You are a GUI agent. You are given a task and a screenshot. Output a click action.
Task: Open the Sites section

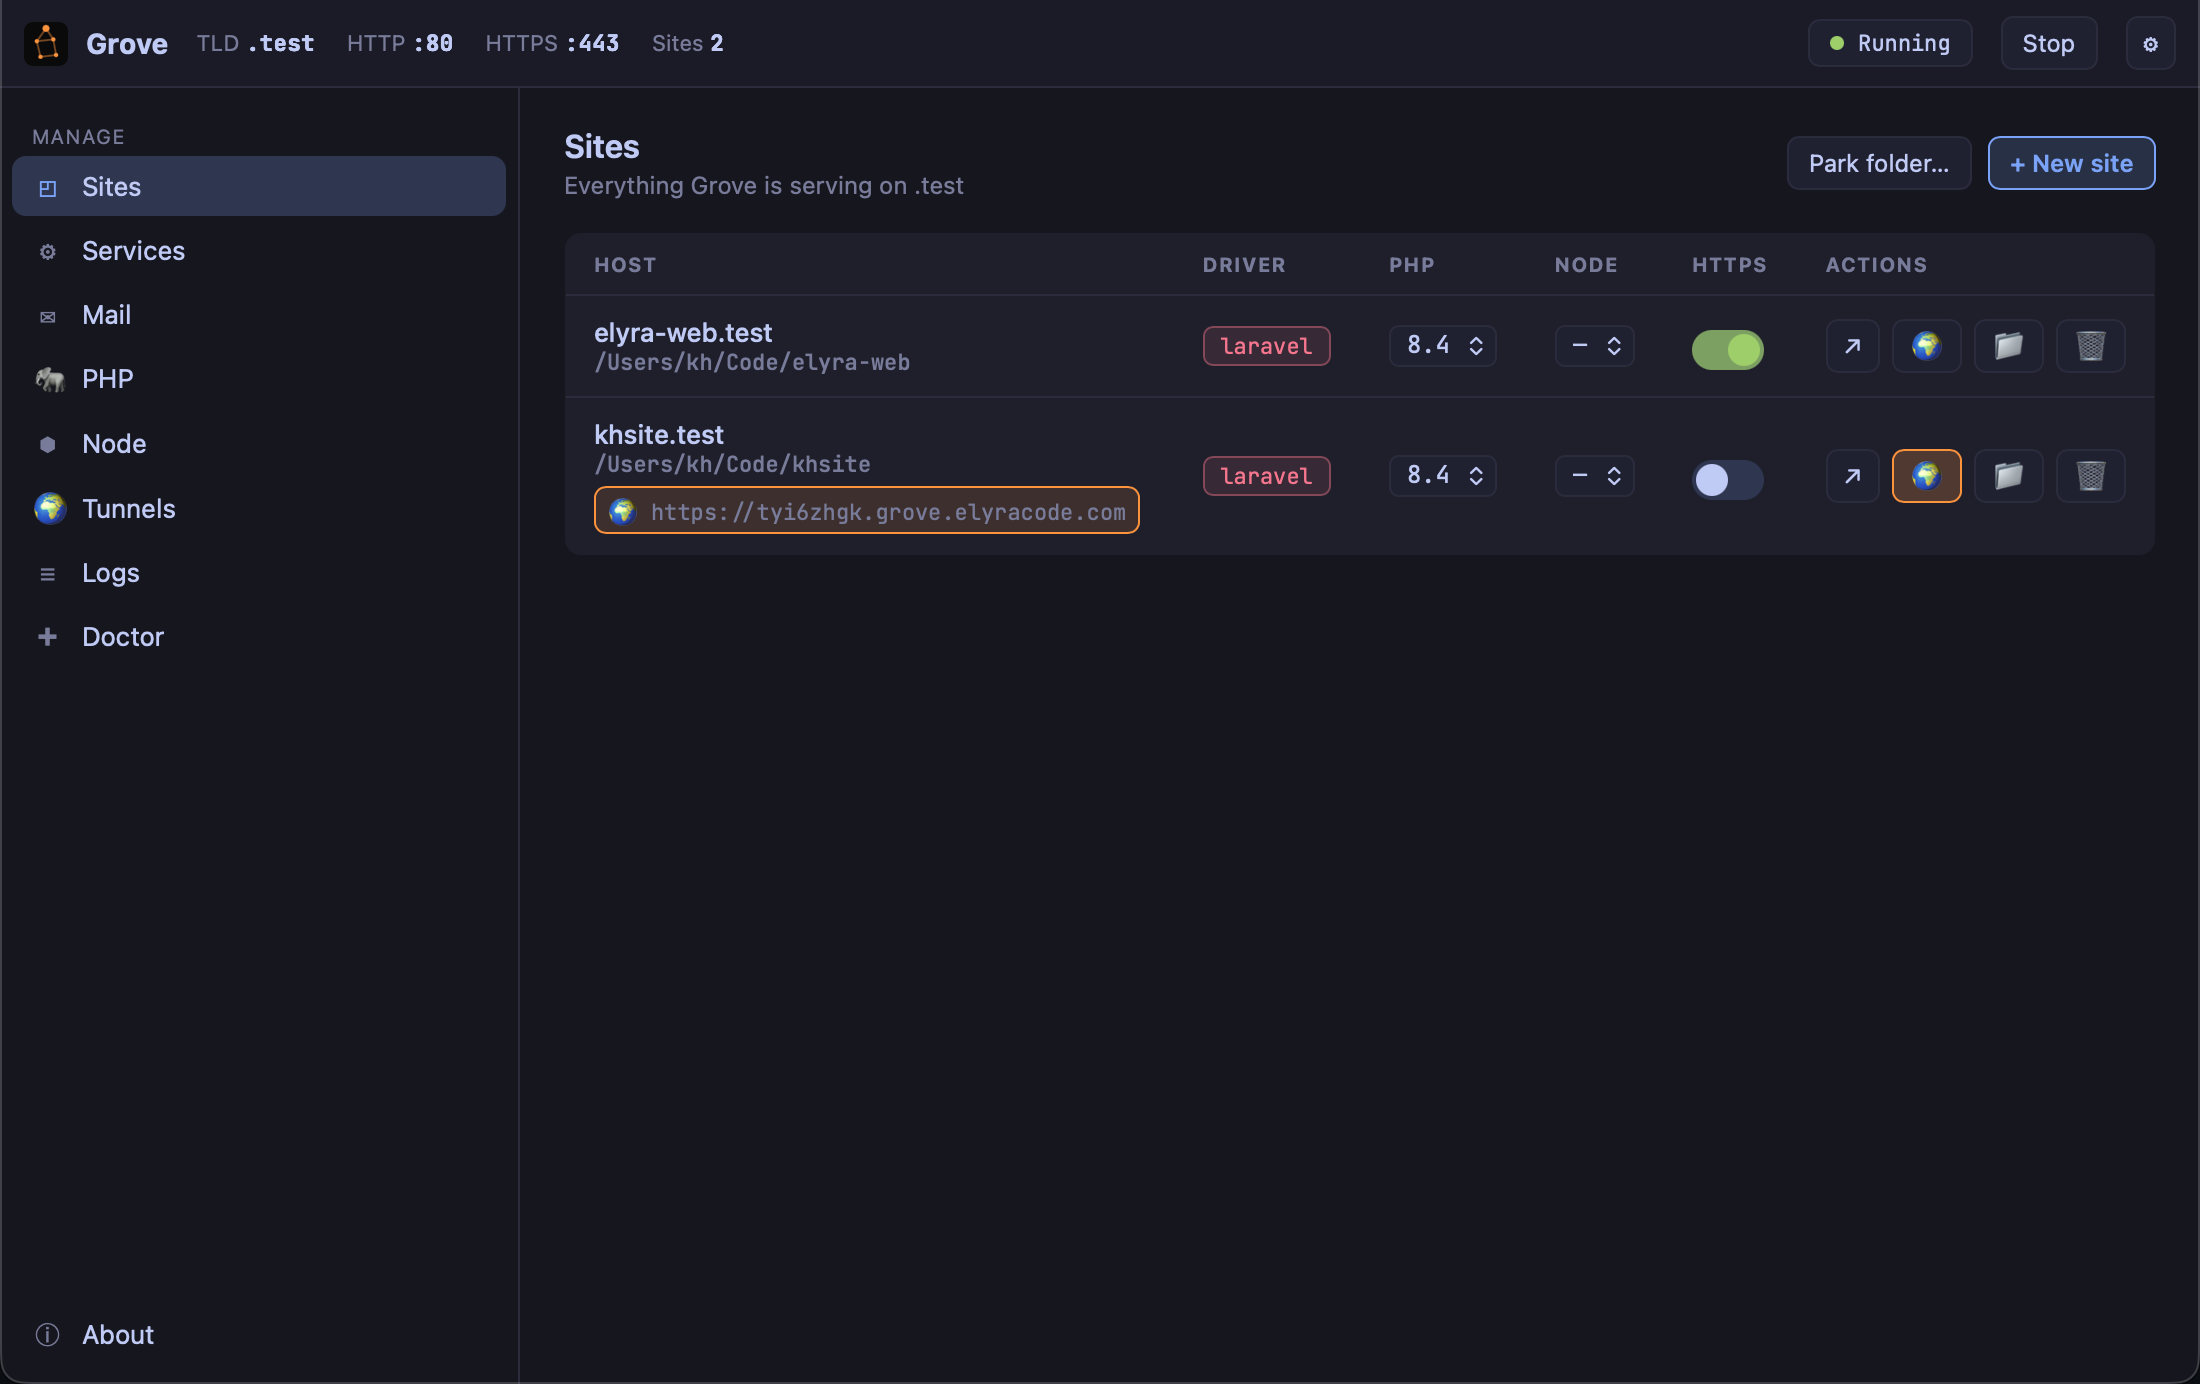coord(259,186)
